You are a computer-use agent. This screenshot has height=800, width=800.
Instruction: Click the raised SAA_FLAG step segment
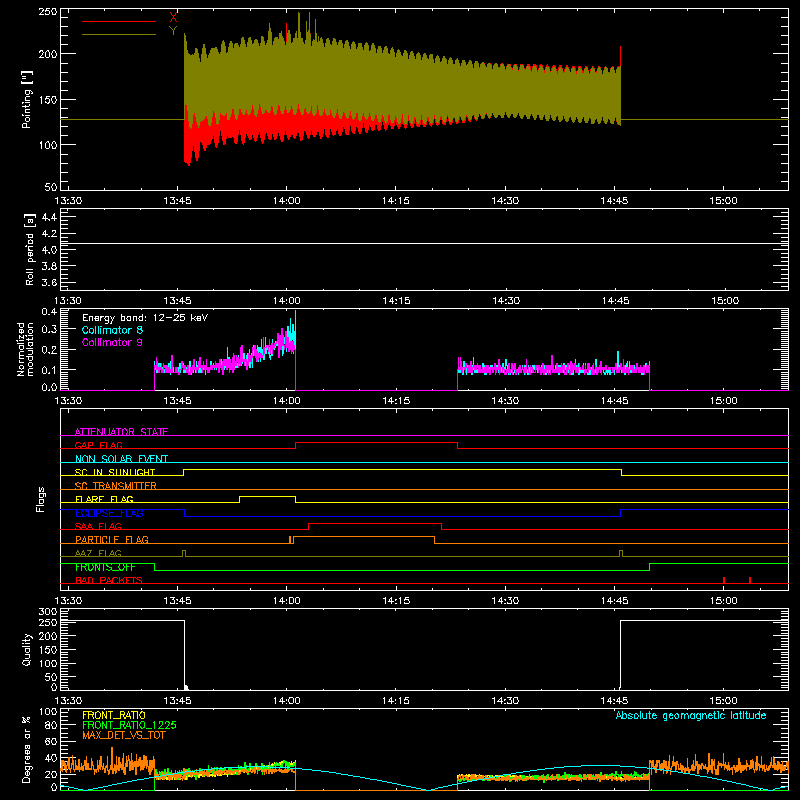click(x=375, y=523)
